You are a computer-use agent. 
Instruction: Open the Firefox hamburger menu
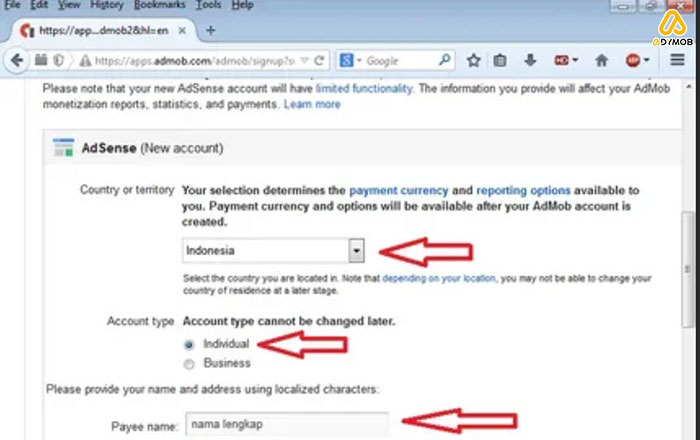[x=677, y=60]
